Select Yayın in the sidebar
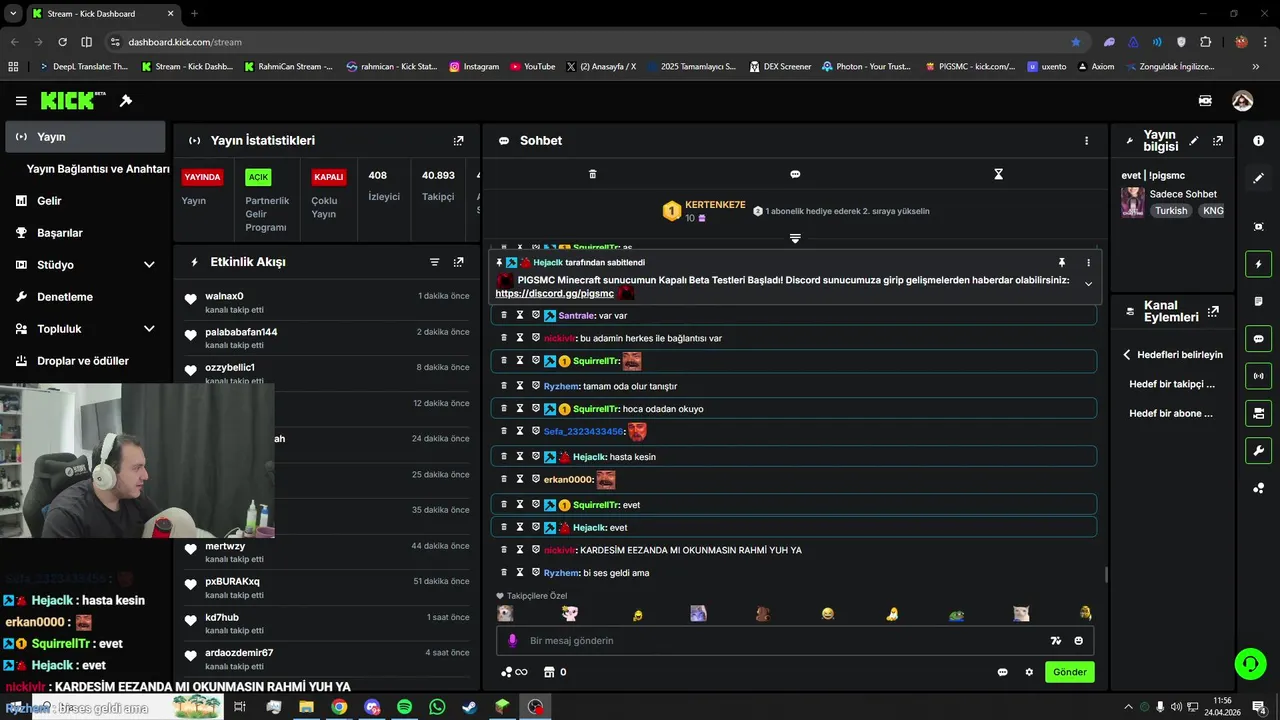This screenshot has width=1280, height=720. tap(85, 137)
